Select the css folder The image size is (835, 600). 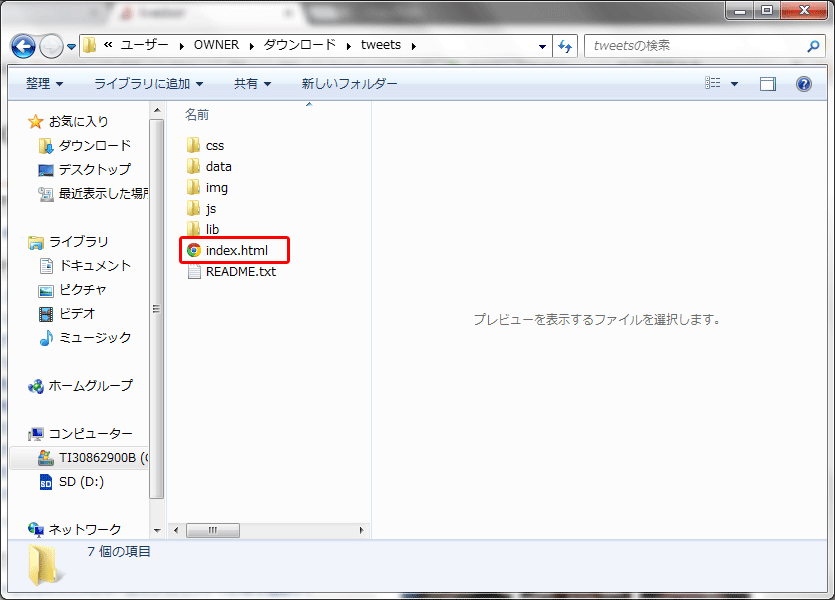(x=215, y=145)
